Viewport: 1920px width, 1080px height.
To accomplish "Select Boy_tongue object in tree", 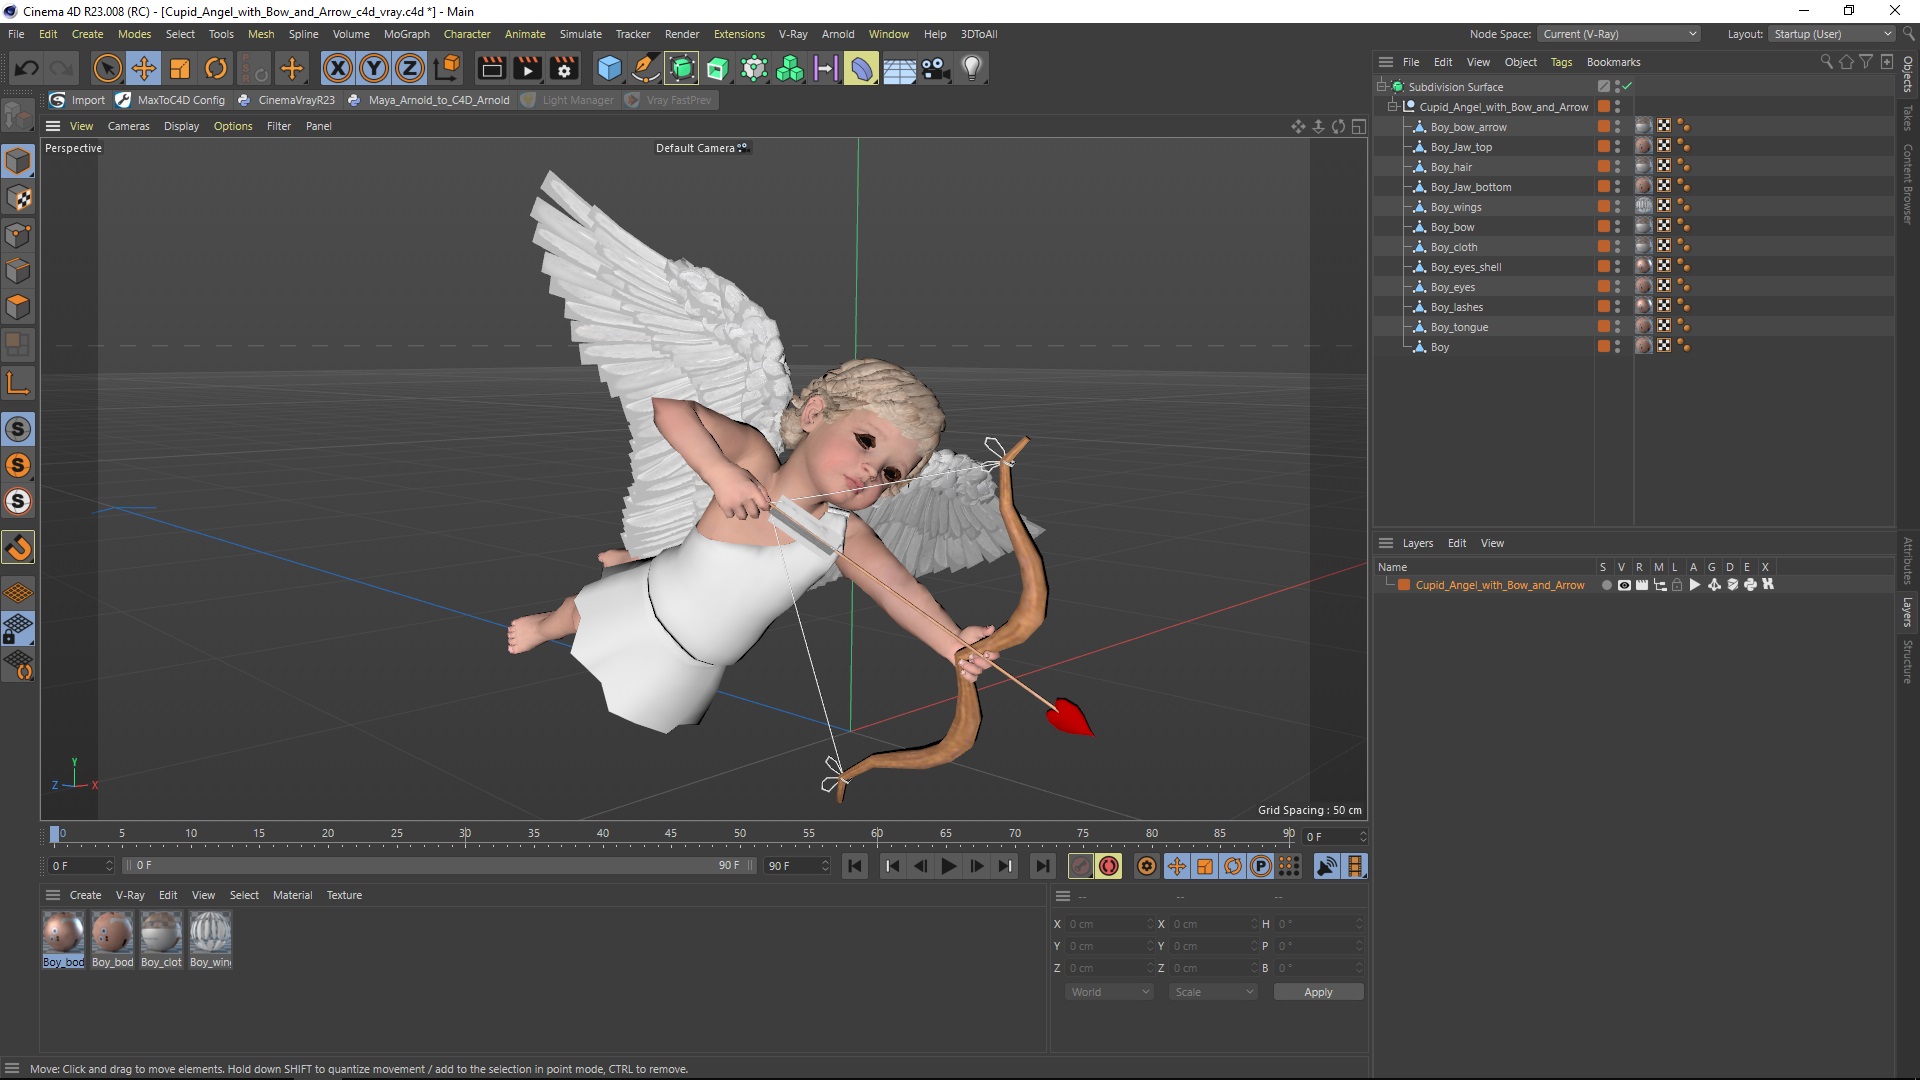I will pos(1459,327).
